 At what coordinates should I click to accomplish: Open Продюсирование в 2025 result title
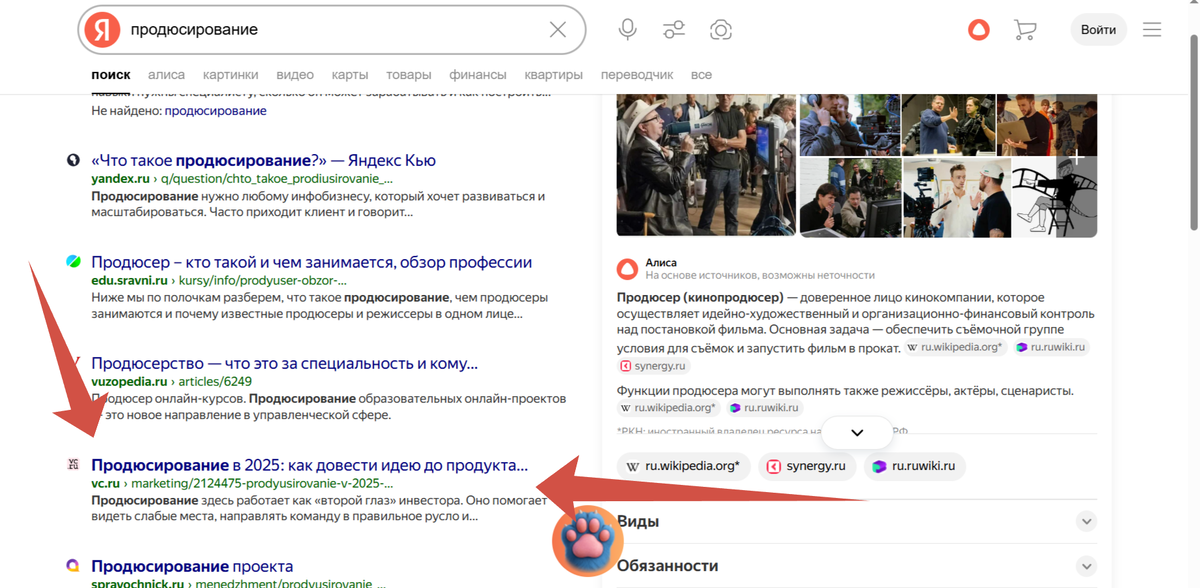tap(309, 465)
